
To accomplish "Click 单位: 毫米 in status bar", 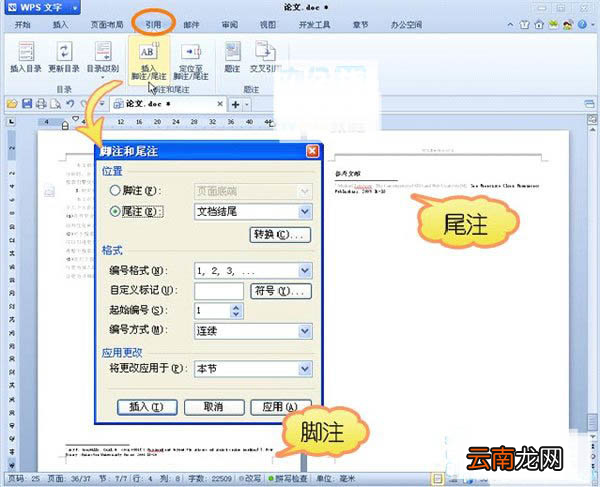I will pos(336,478).
